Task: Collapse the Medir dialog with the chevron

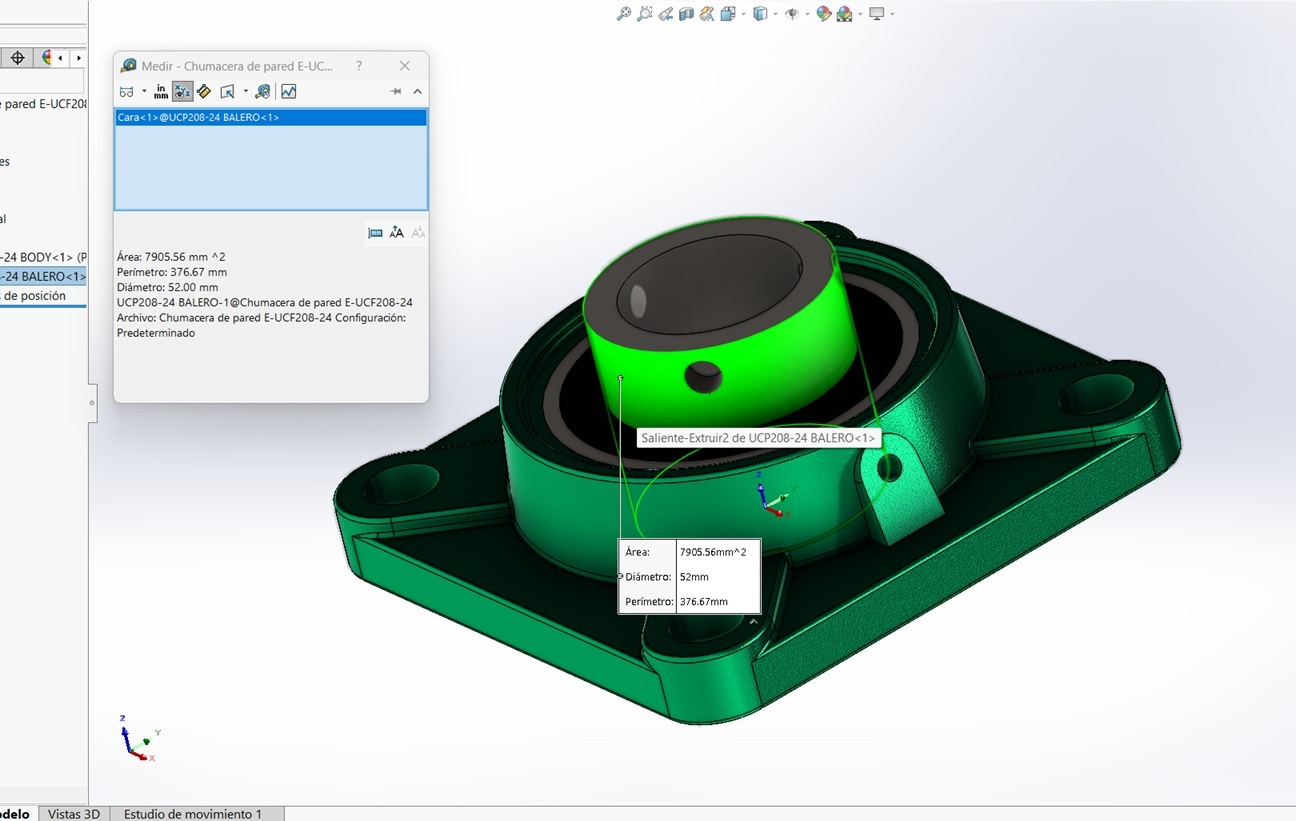Action: point(418,92)
